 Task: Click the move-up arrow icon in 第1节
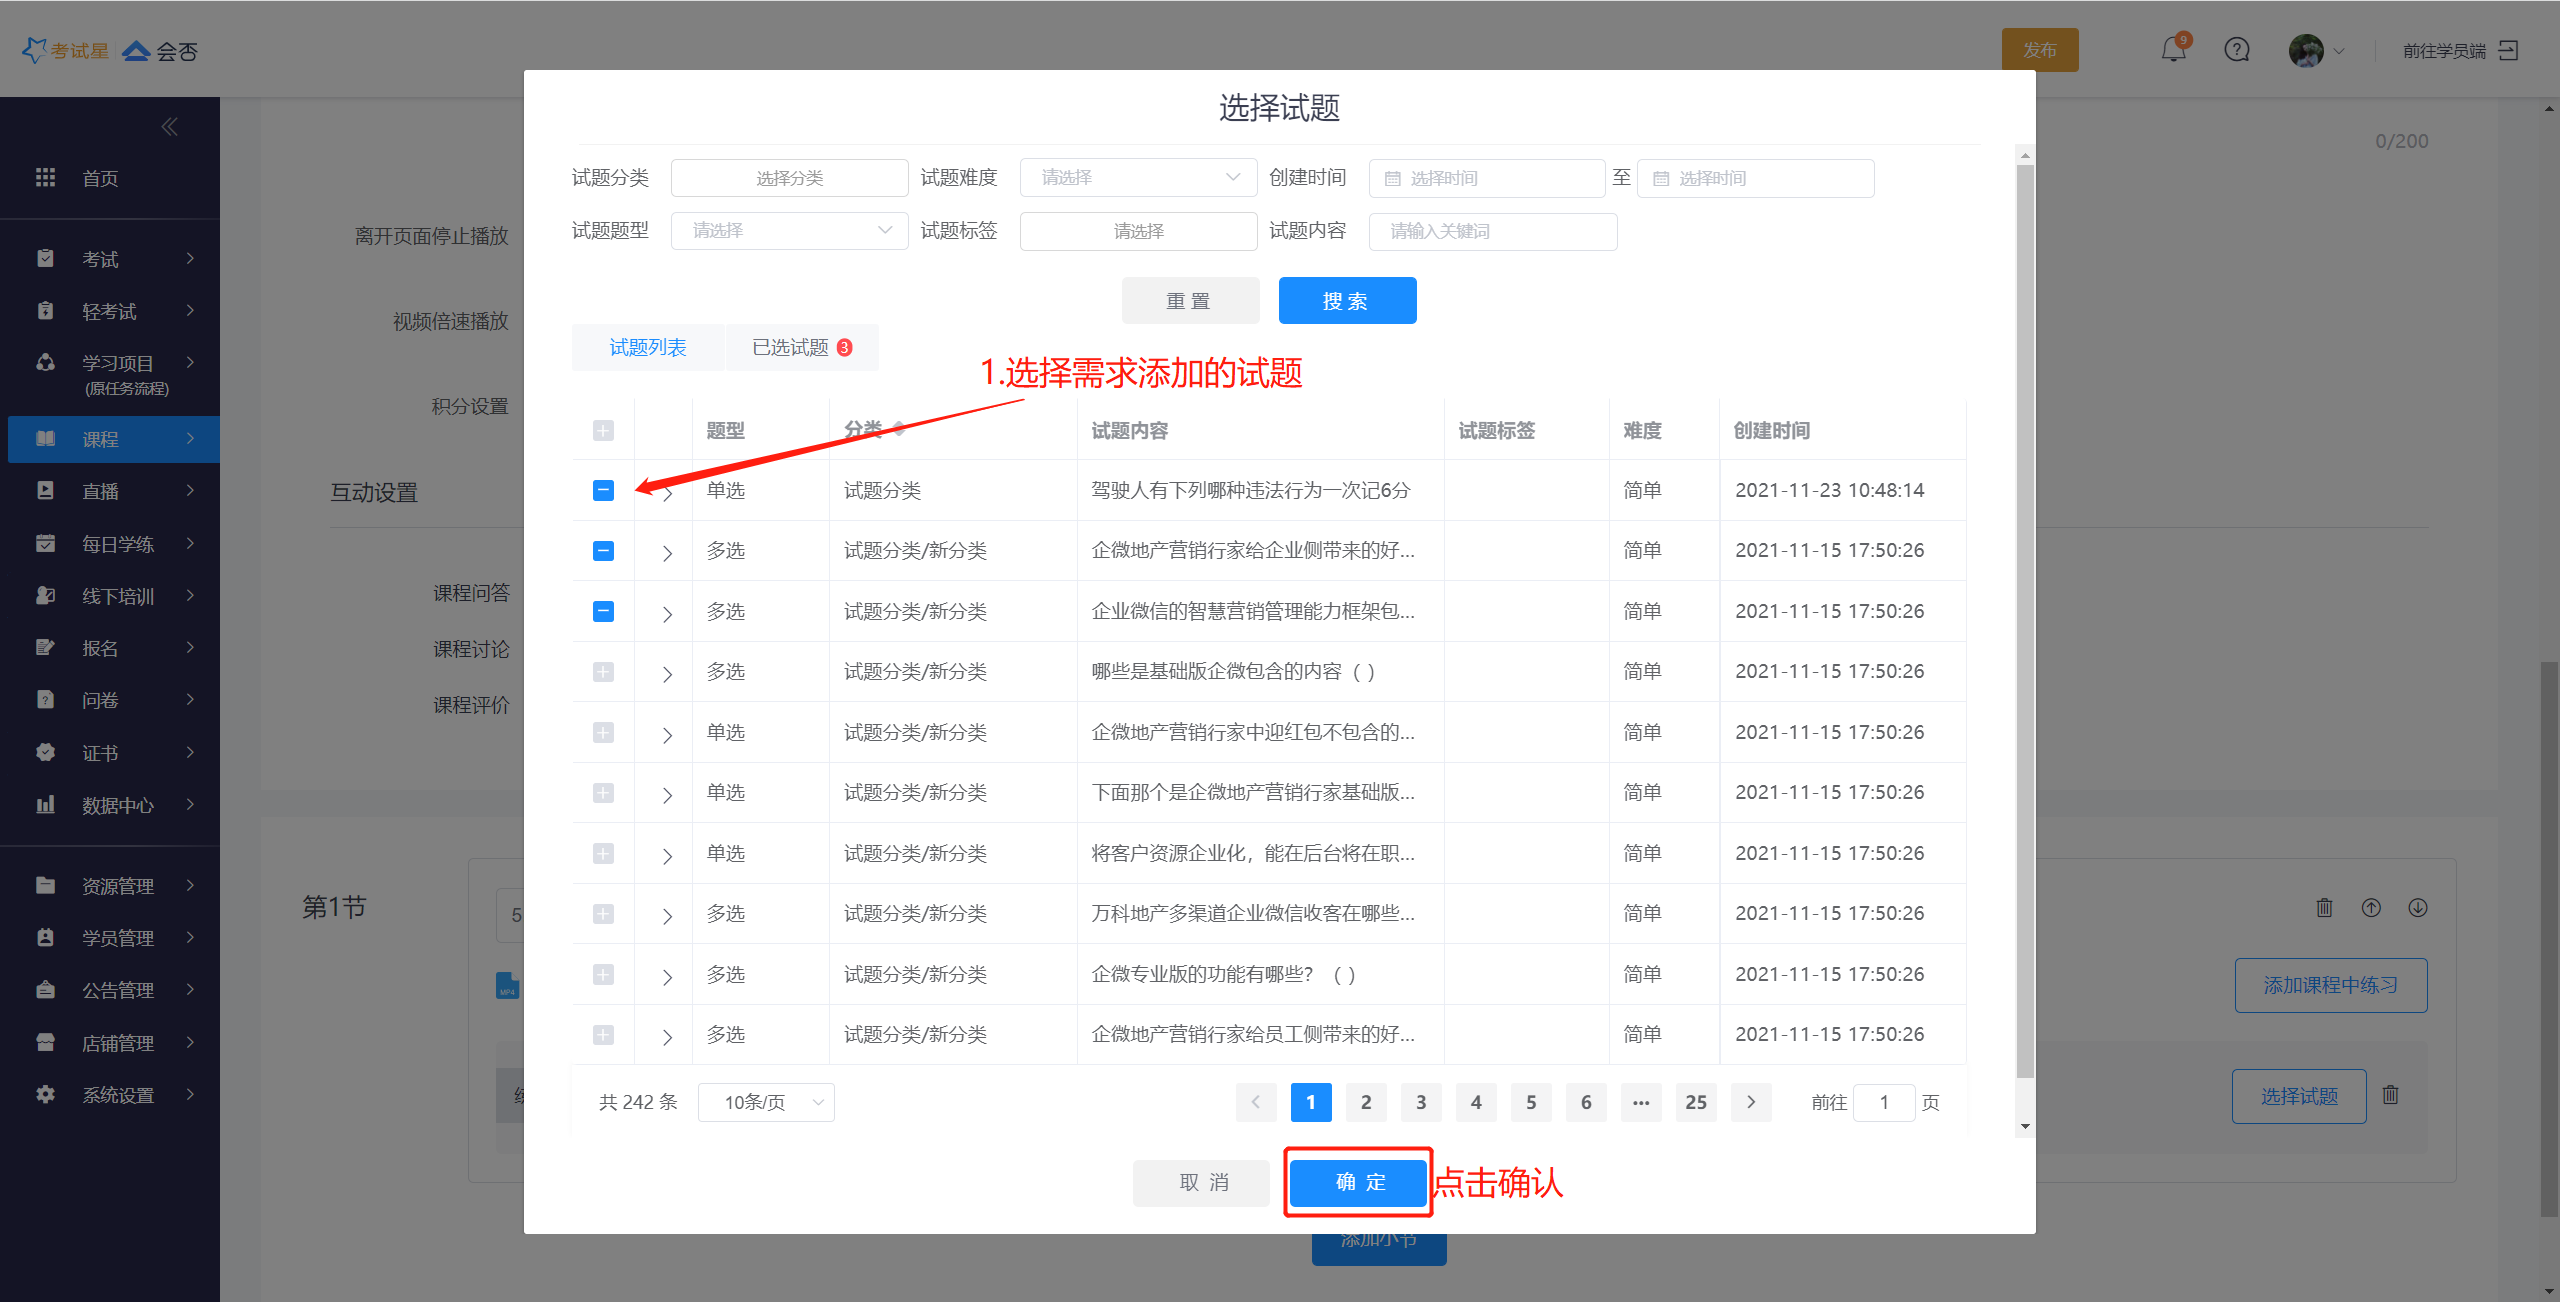click(x=2371, y=908)
